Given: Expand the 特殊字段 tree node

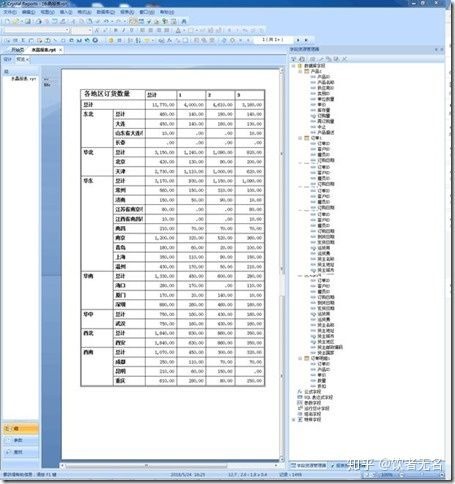Looking at the screenshot, I should (294, 419).
